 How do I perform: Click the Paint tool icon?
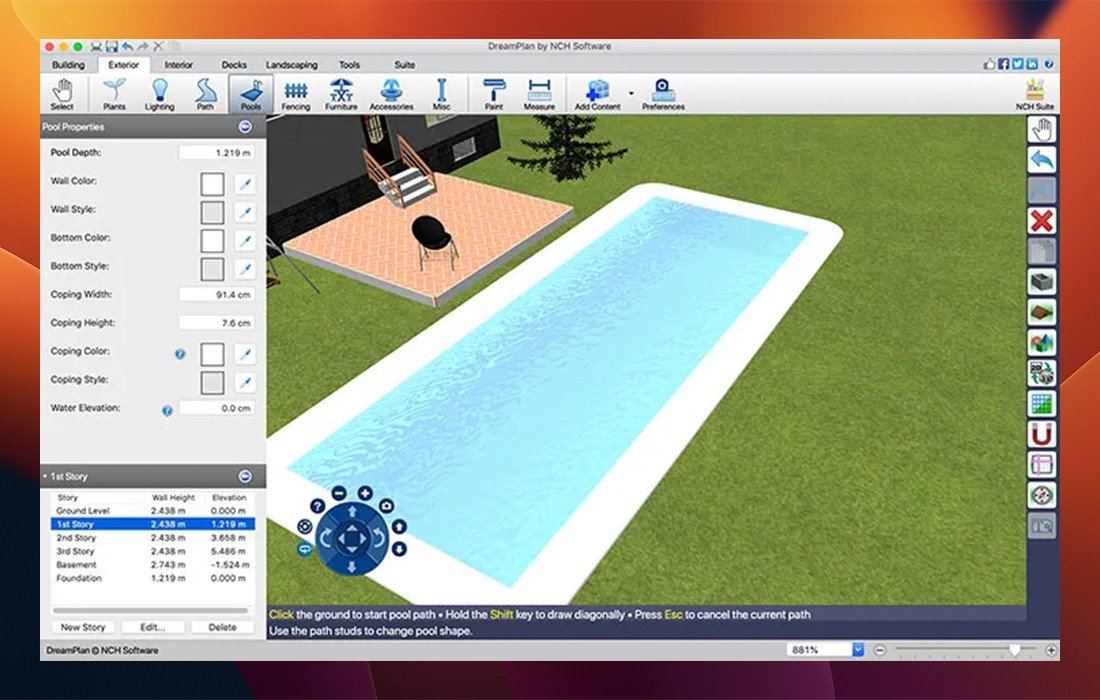(x=494, y=94)
